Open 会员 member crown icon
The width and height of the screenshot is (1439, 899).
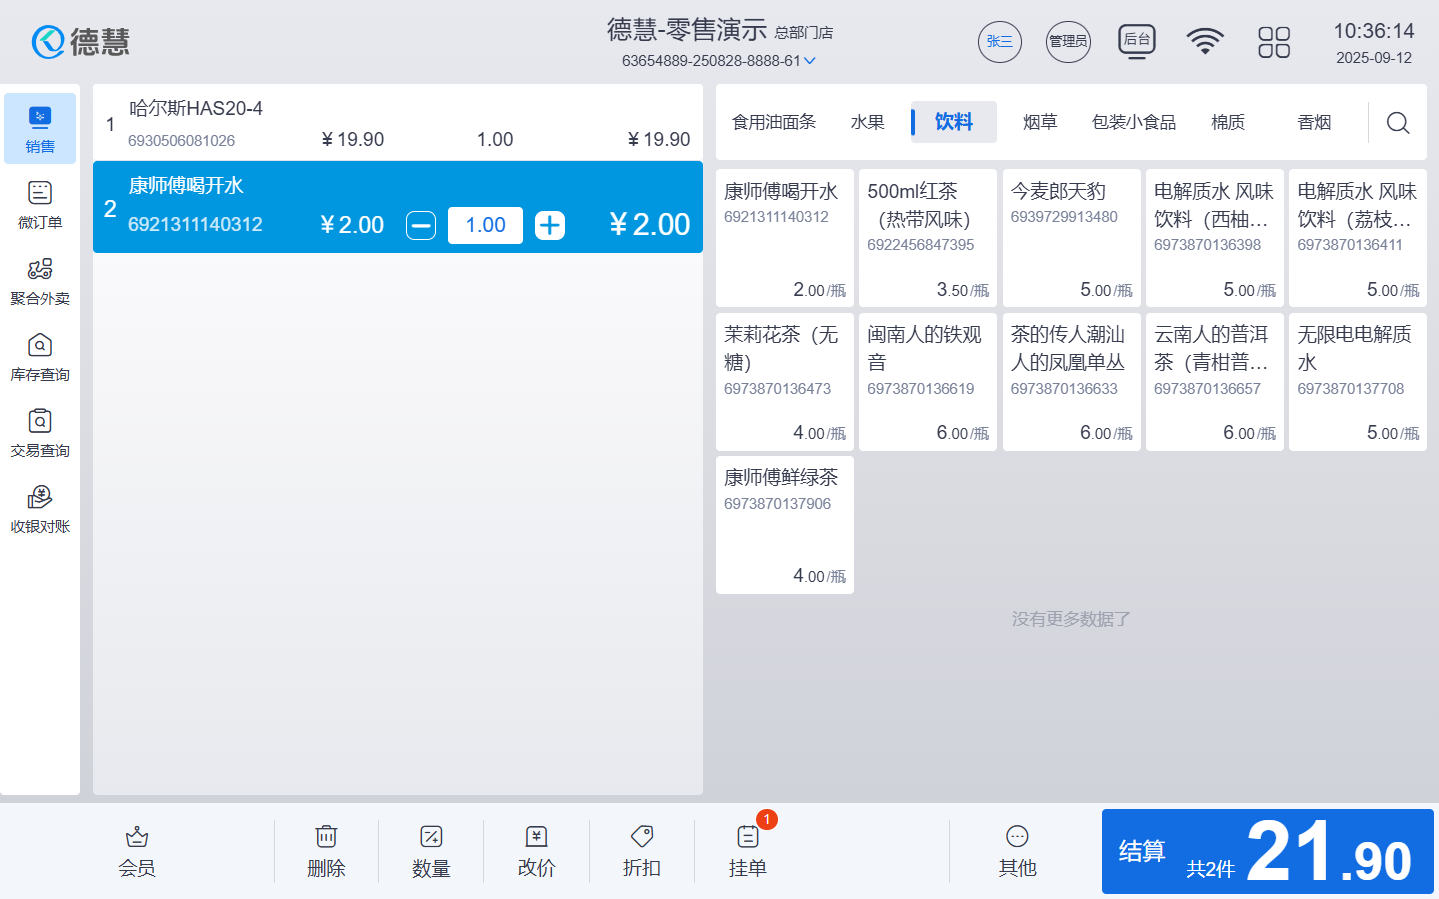(x=137, y=852)
